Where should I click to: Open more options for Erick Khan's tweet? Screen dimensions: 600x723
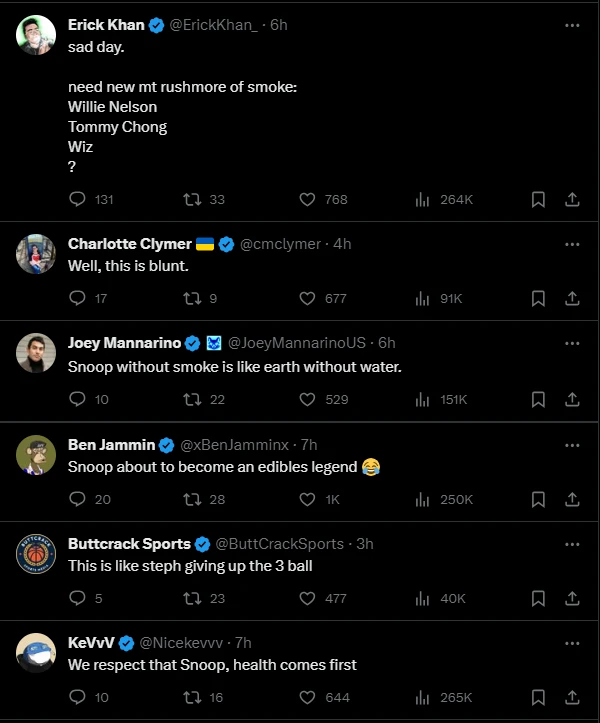[x=572, y=26]
